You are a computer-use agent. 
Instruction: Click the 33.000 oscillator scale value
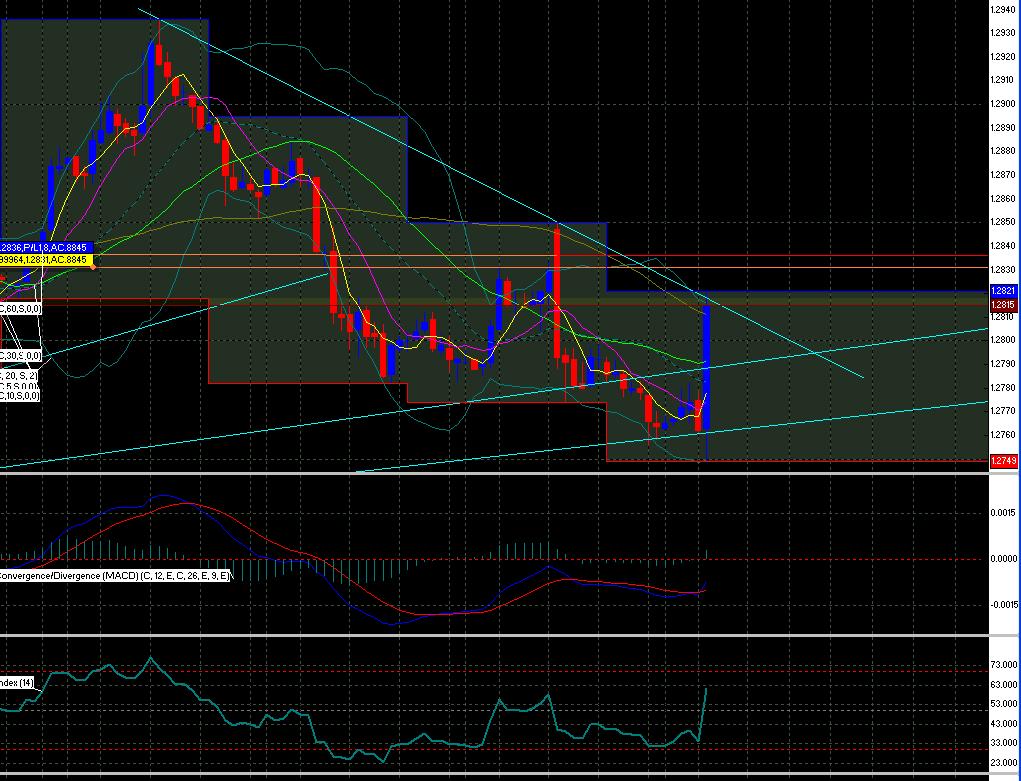pos(1003,743)
